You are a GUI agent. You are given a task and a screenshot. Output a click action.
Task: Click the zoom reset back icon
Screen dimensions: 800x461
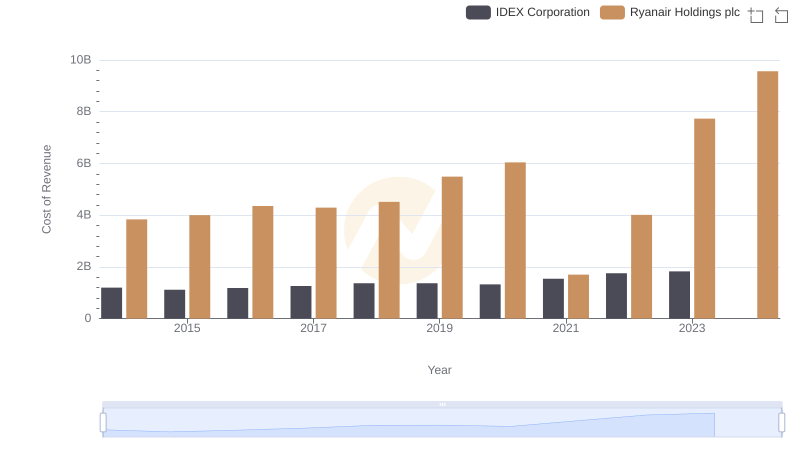(781, 15)
